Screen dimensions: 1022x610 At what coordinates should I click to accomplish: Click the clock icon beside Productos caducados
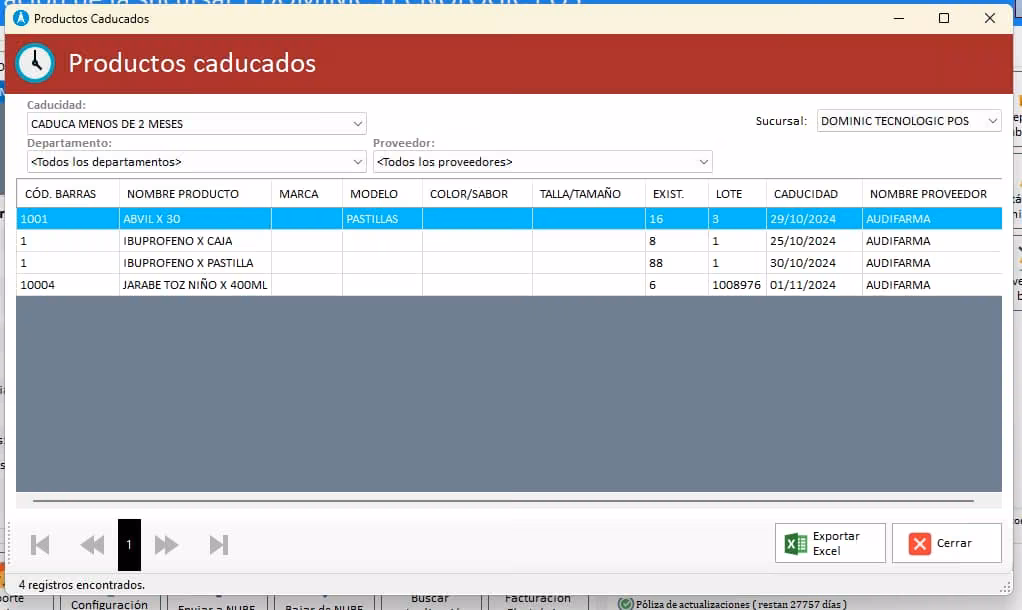tap(35, 63)
